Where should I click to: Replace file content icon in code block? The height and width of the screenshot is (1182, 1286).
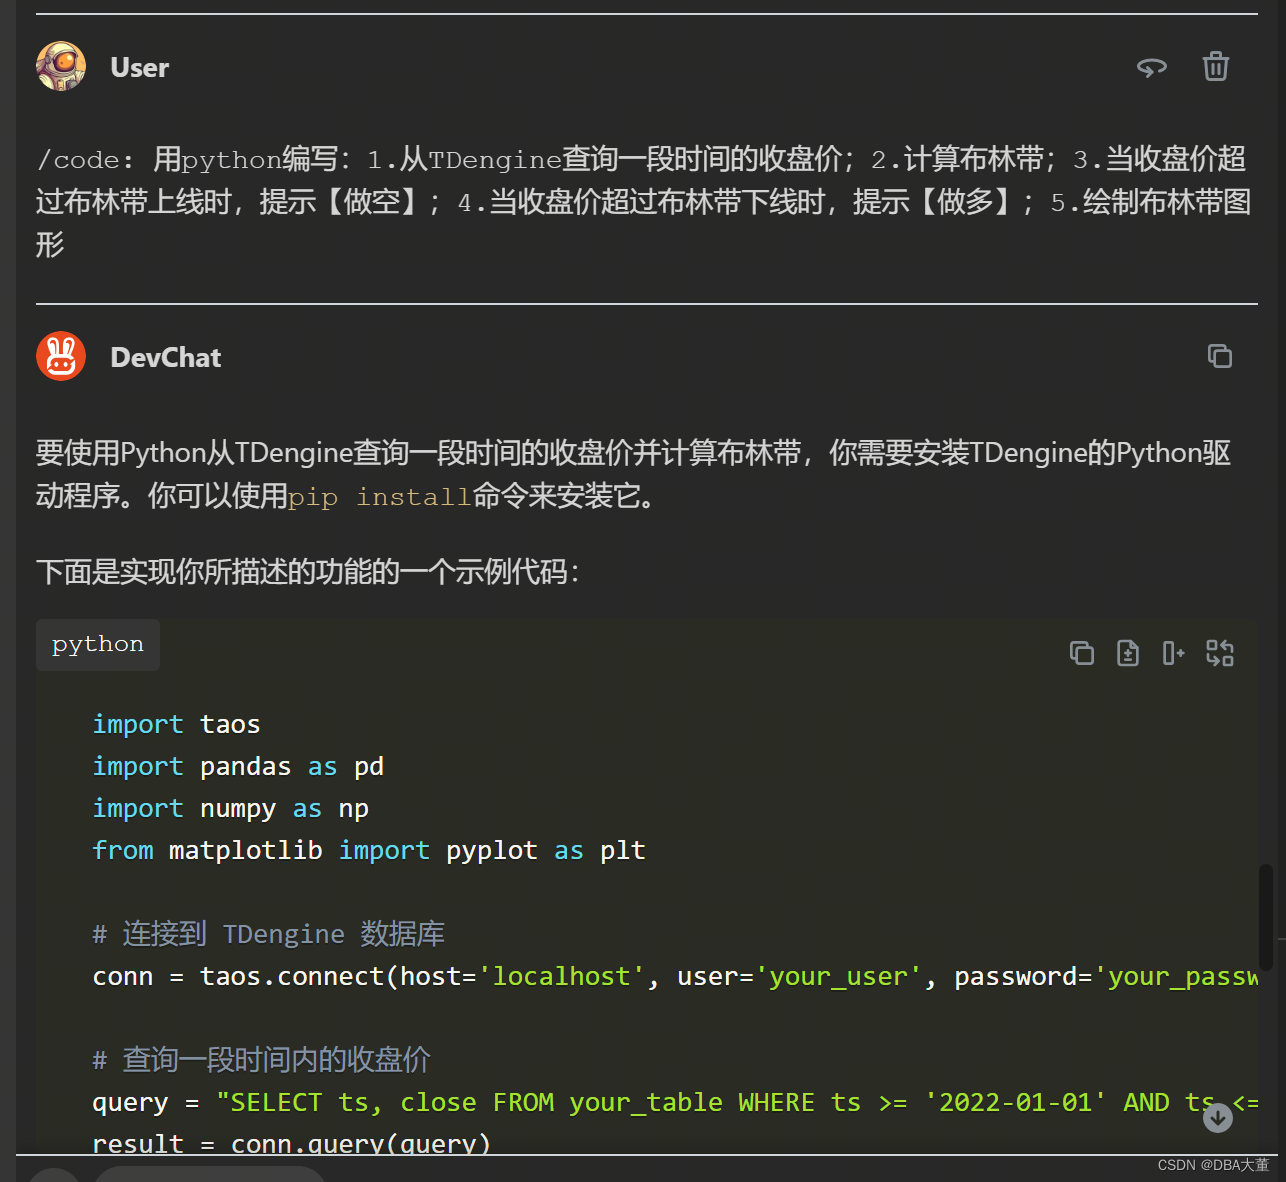point(1219,653)
